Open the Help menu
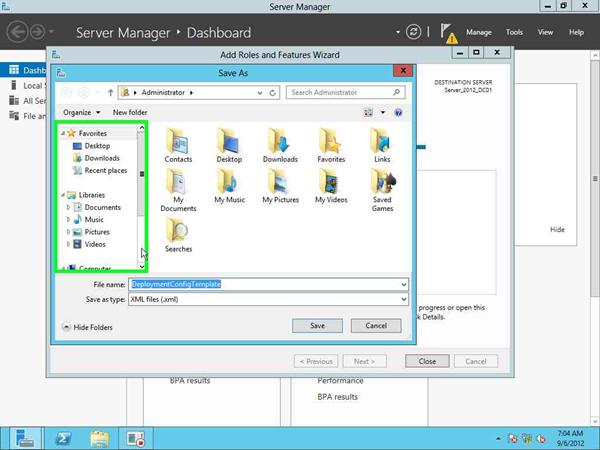Image resolution: width=600 pixels, height=450 pixels. [576, 32]
